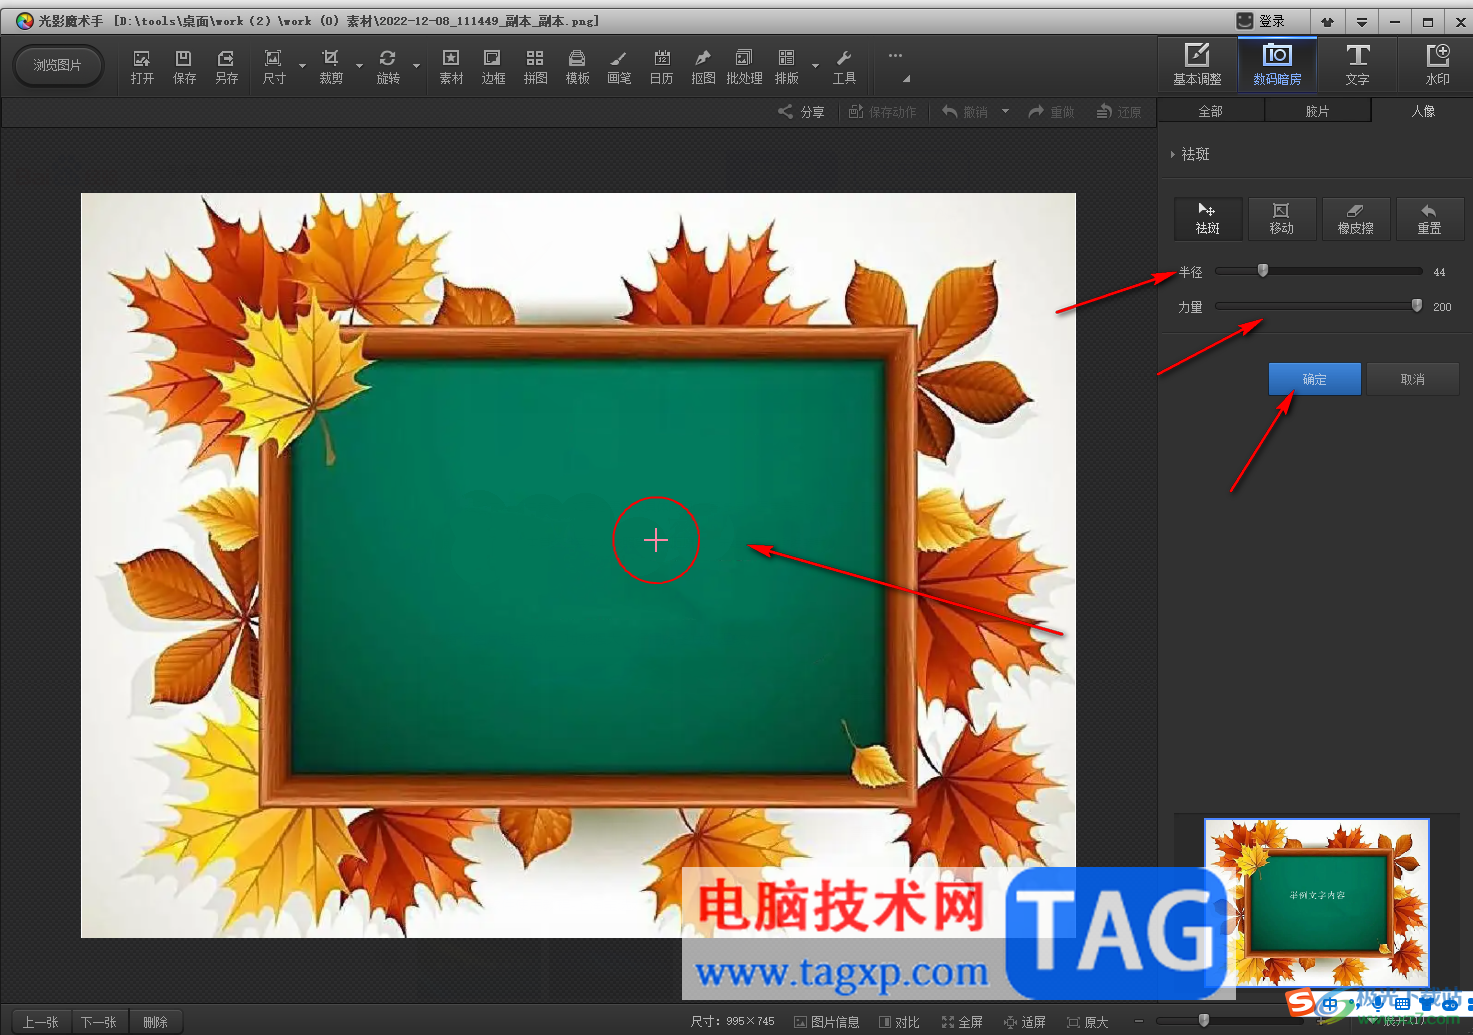Switch to the 胶片 tab
This screenshot has width=1473, height=1035.
pyautogui.click(x=1317, y=111)
